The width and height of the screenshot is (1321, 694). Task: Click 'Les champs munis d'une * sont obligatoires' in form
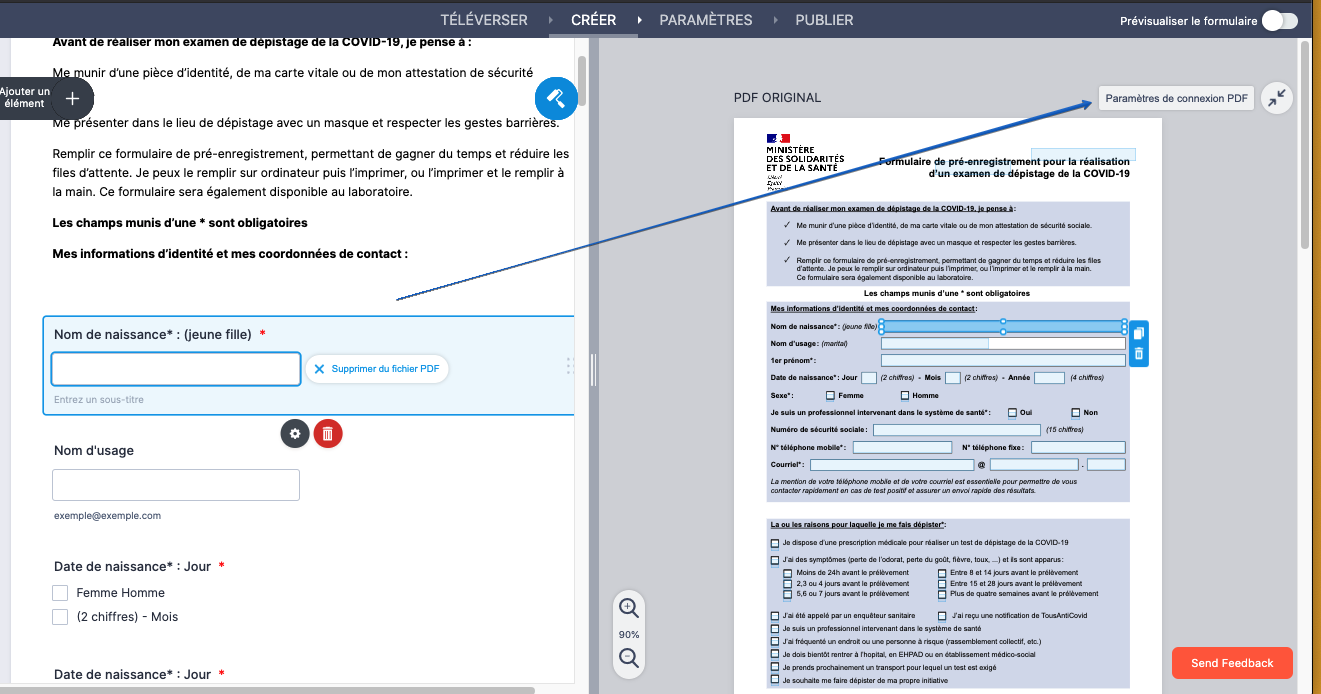click(x=180, y=222)
